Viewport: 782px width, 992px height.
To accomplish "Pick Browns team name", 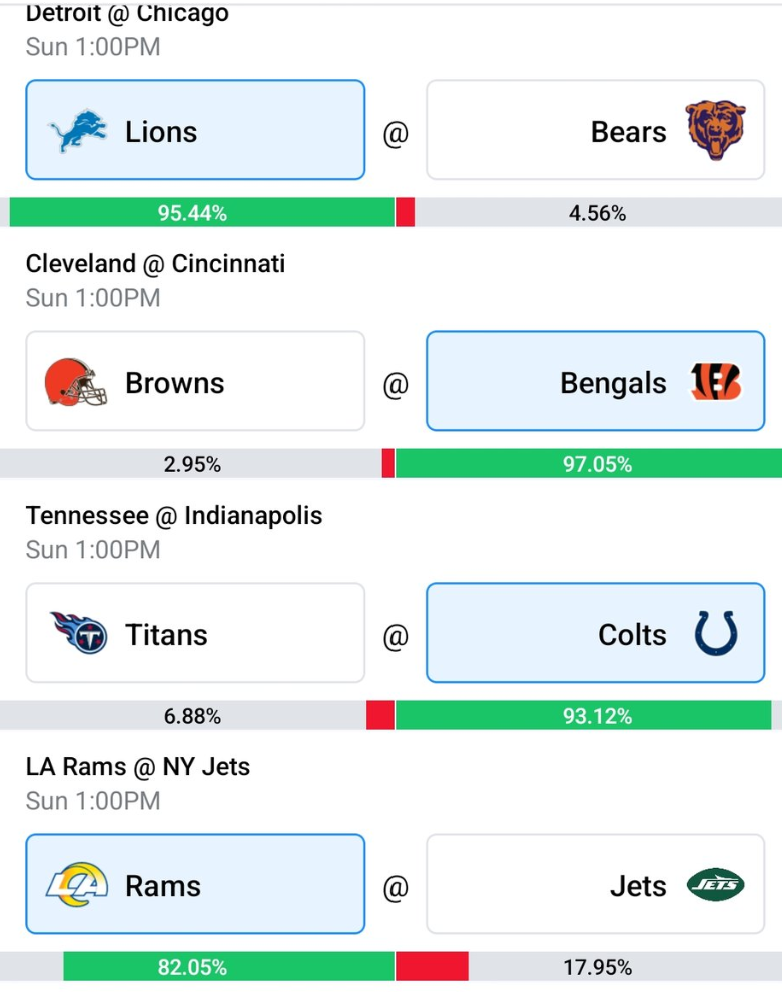I will (x=175, y=383).
